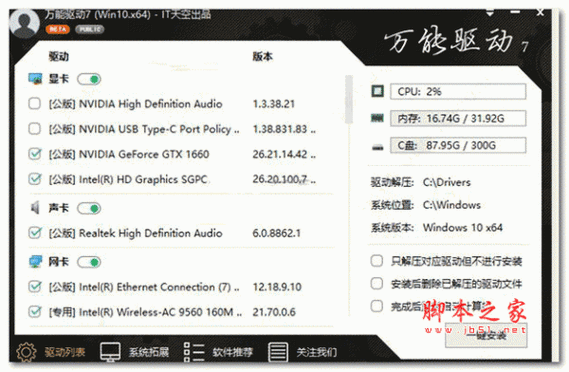Open the title bar dropdown menu arrow
The image size is (569, 372).
click(490, 13)
